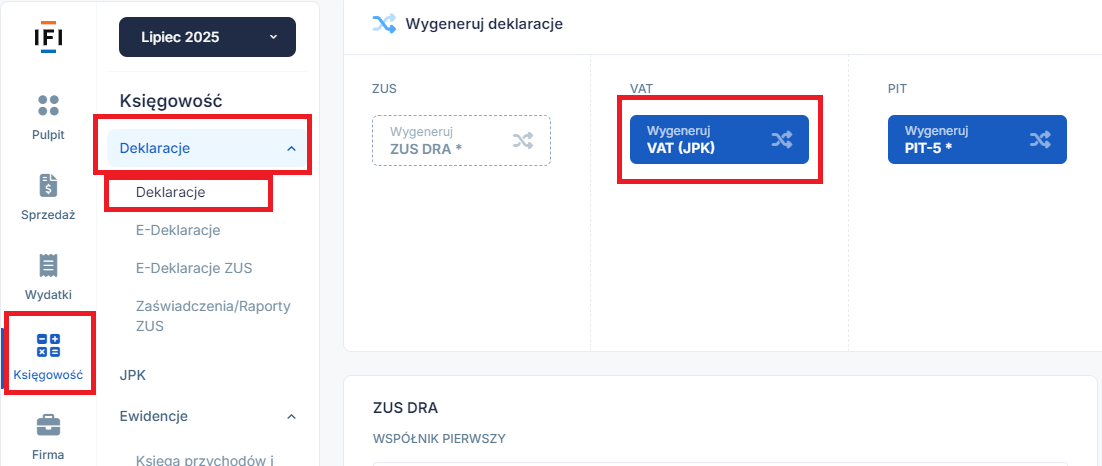This screenshot has height=466, width=1102.
Task: Collapse the Deklaracje section chevron
Action: tap(292, 148)
